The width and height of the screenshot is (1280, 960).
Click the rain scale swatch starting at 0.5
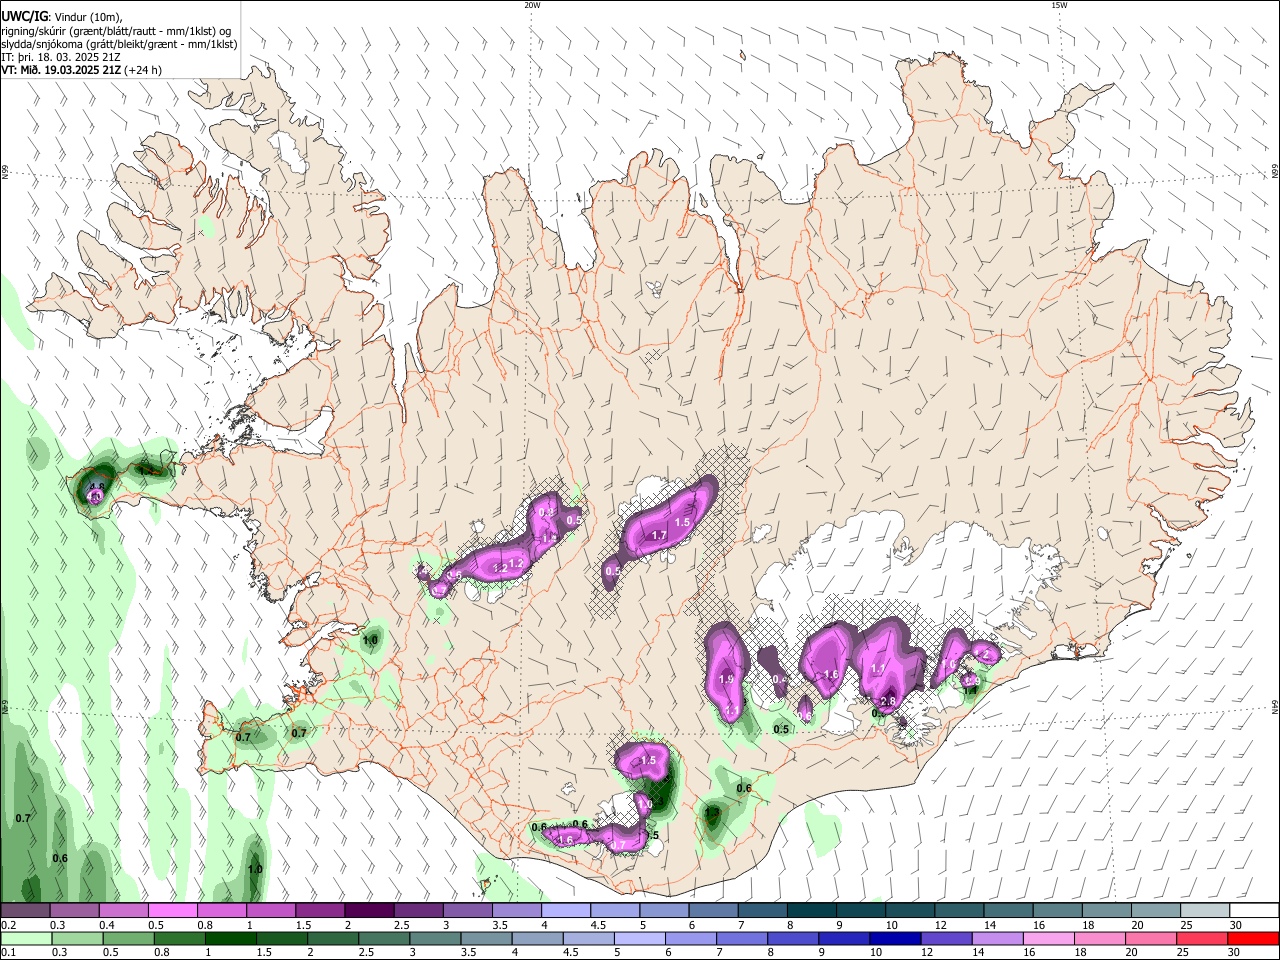(x=127, y=938)
